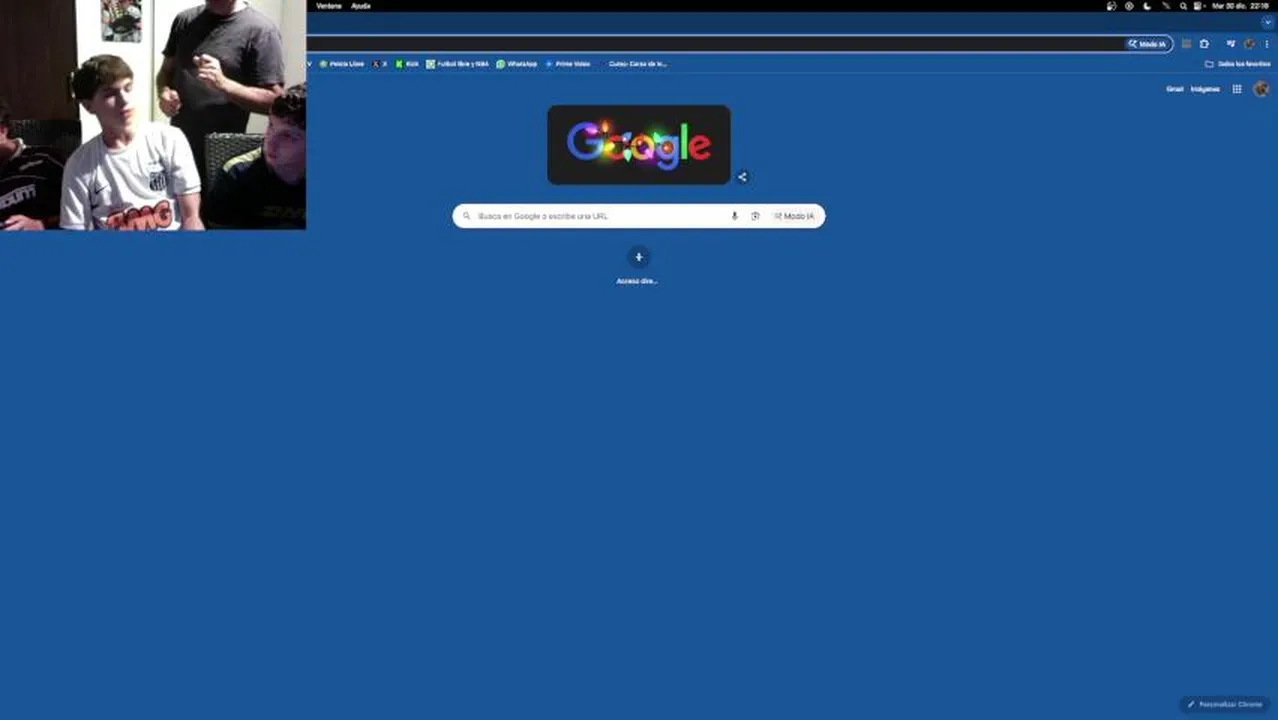This screenshot has width=1278, height=720.
Task: Click the Modo IA button in the search box
Action: click(794, 216)
